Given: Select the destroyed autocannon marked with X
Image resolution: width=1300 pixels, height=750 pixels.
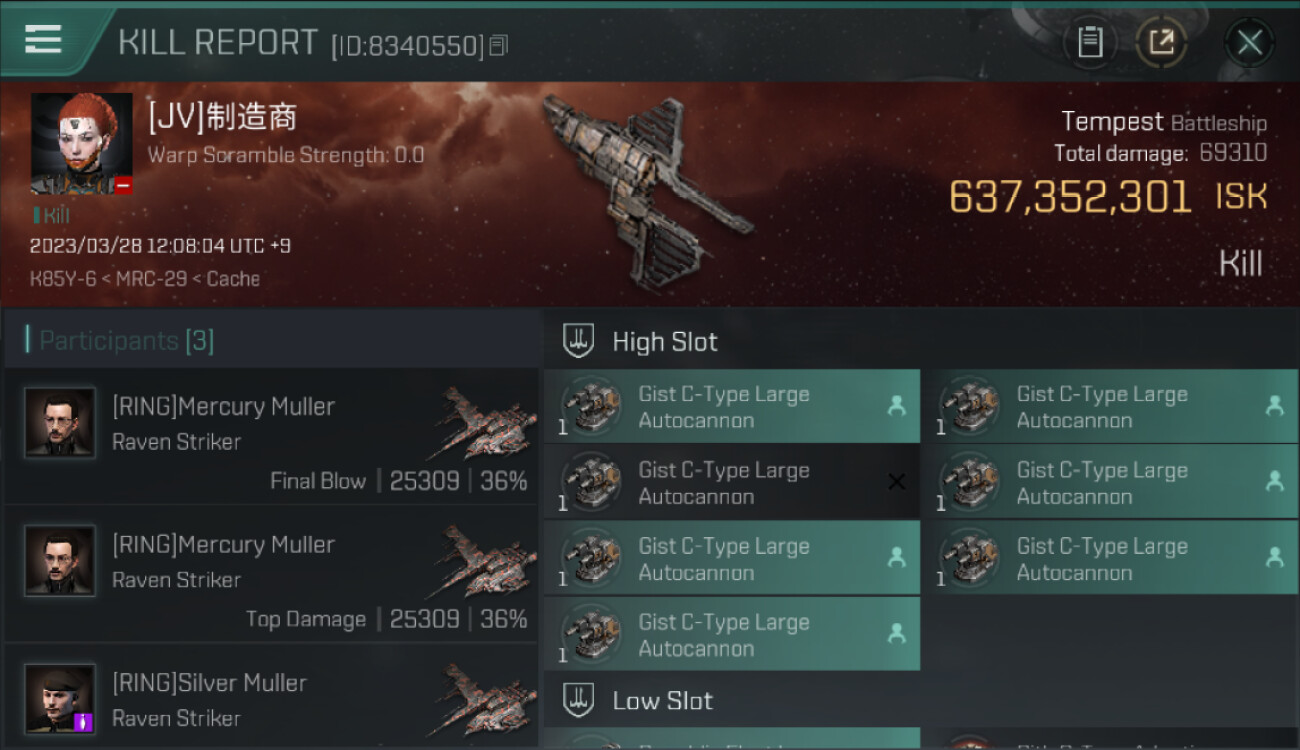Looking at the screenshot, I should 732,482.
